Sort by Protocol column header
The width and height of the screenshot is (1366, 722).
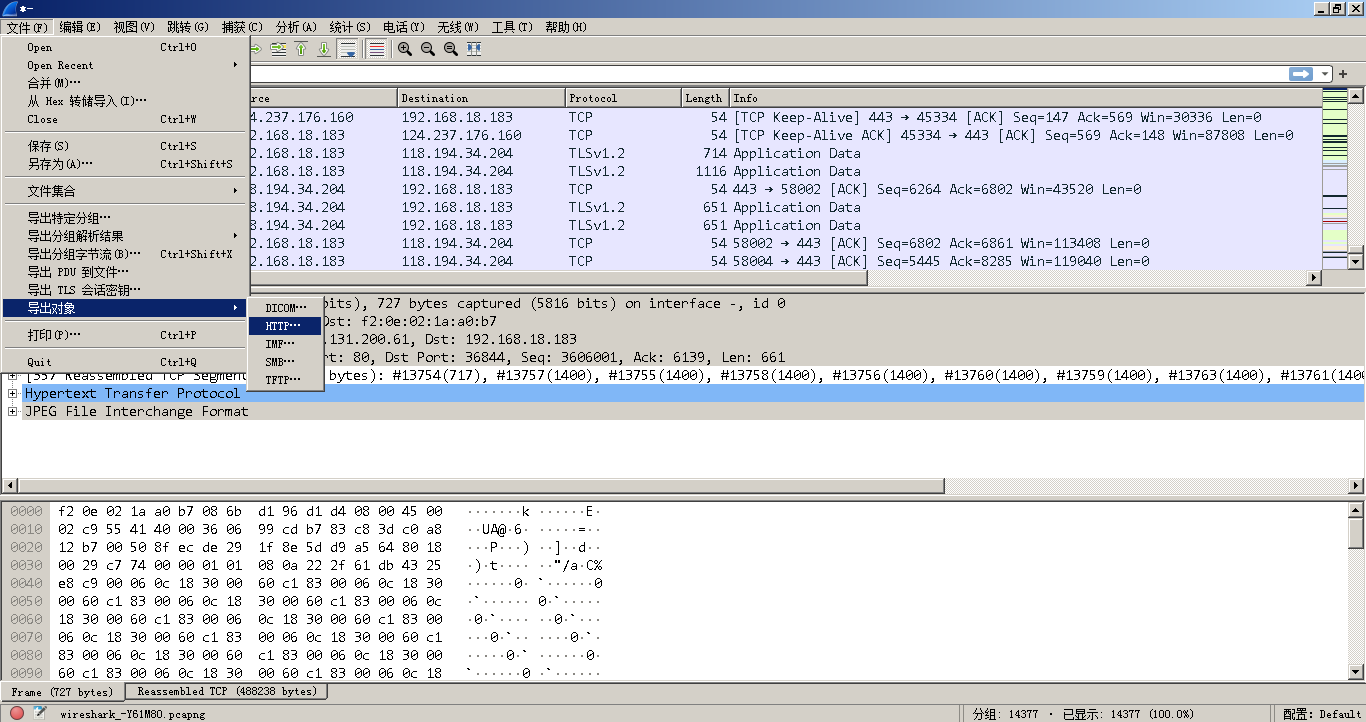pos(622,98)
